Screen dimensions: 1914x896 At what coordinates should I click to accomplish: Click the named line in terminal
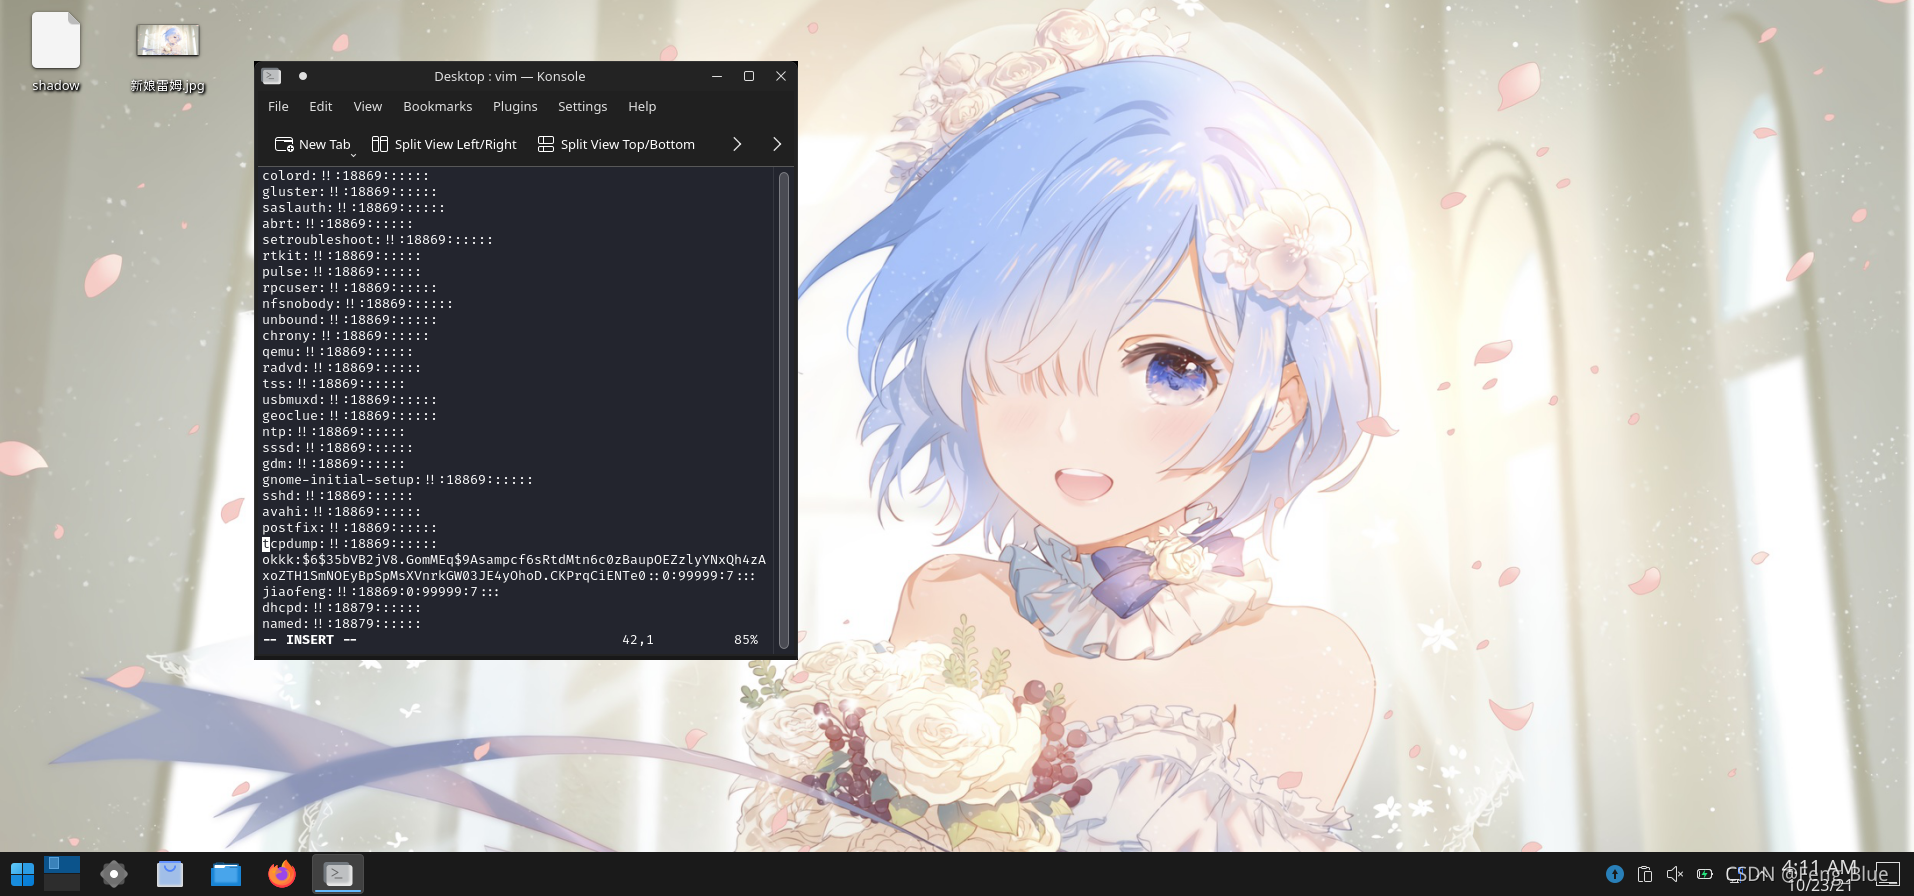click(341, 624)
